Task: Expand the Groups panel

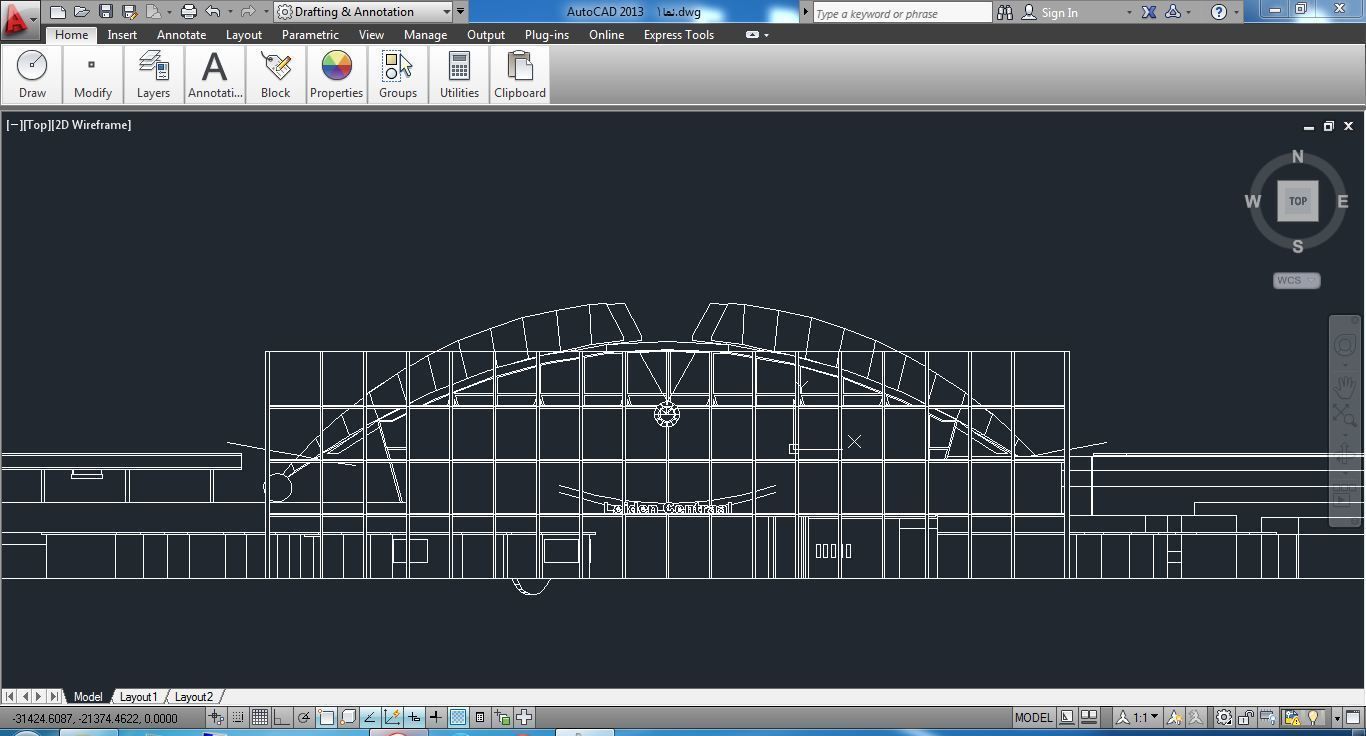Action: click(397, 74)
